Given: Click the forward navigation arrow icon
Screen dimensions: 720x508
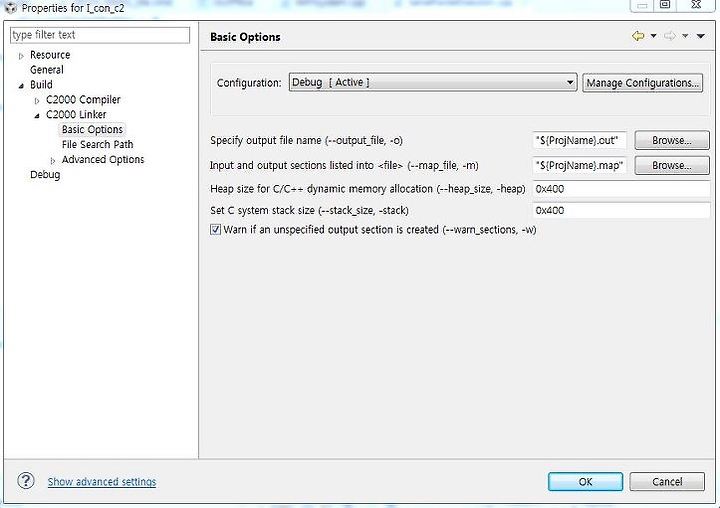Looking at the screenshot, I should (x=670, y=36).
